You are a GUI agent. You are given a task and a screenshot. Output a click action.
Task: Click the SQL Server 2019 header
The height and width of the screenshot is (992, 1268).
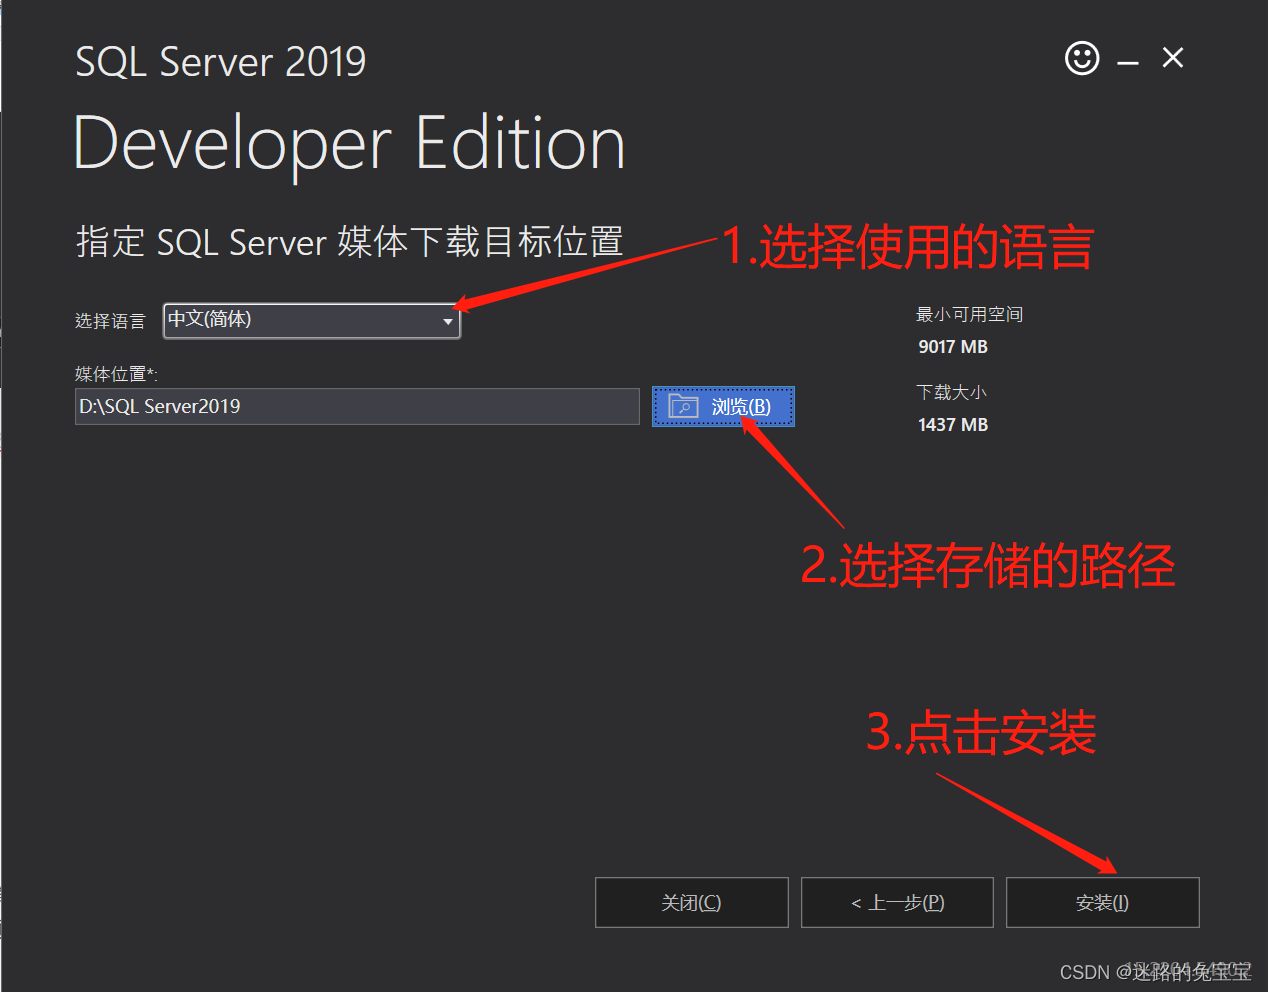220,61
